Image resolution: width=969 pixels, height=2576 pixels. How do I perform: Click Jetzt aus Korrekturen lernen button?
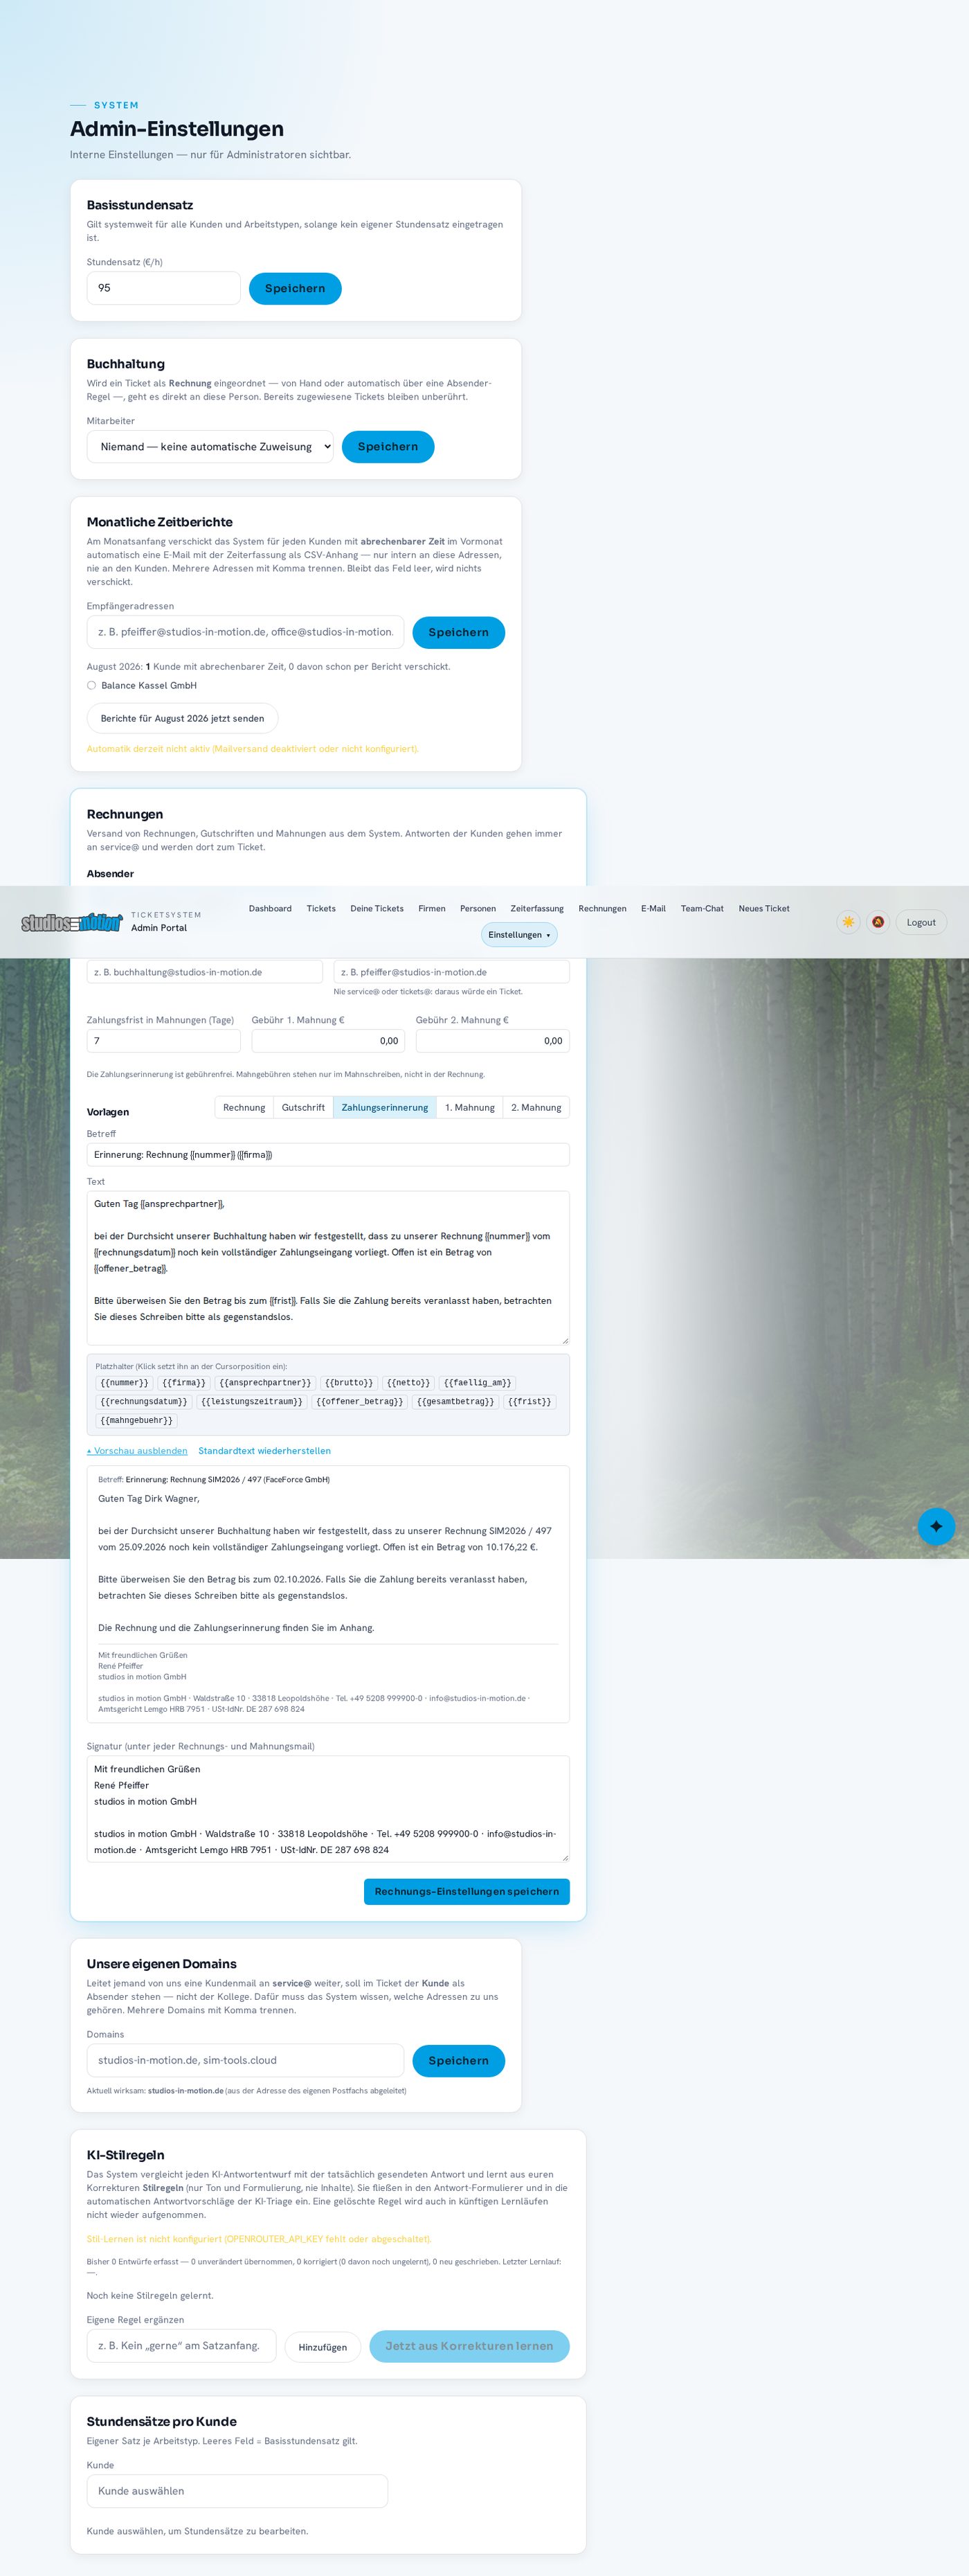coord(469,2346)
